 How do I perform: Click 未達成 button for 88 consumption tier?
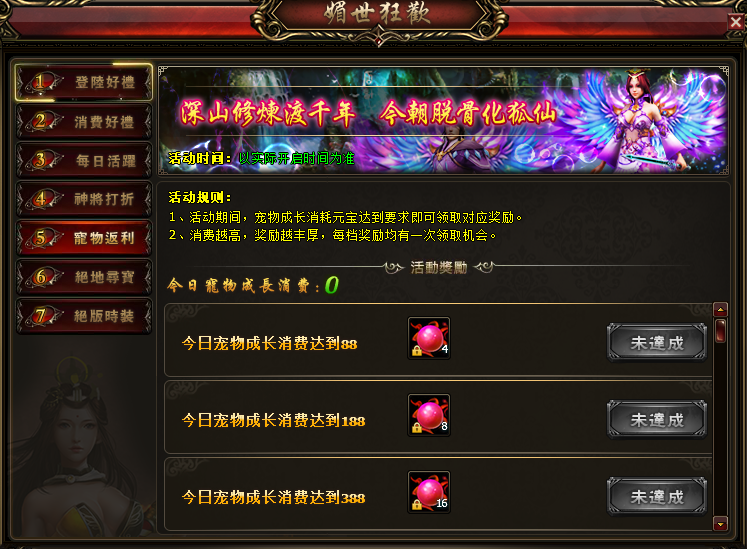click(657, 342)
